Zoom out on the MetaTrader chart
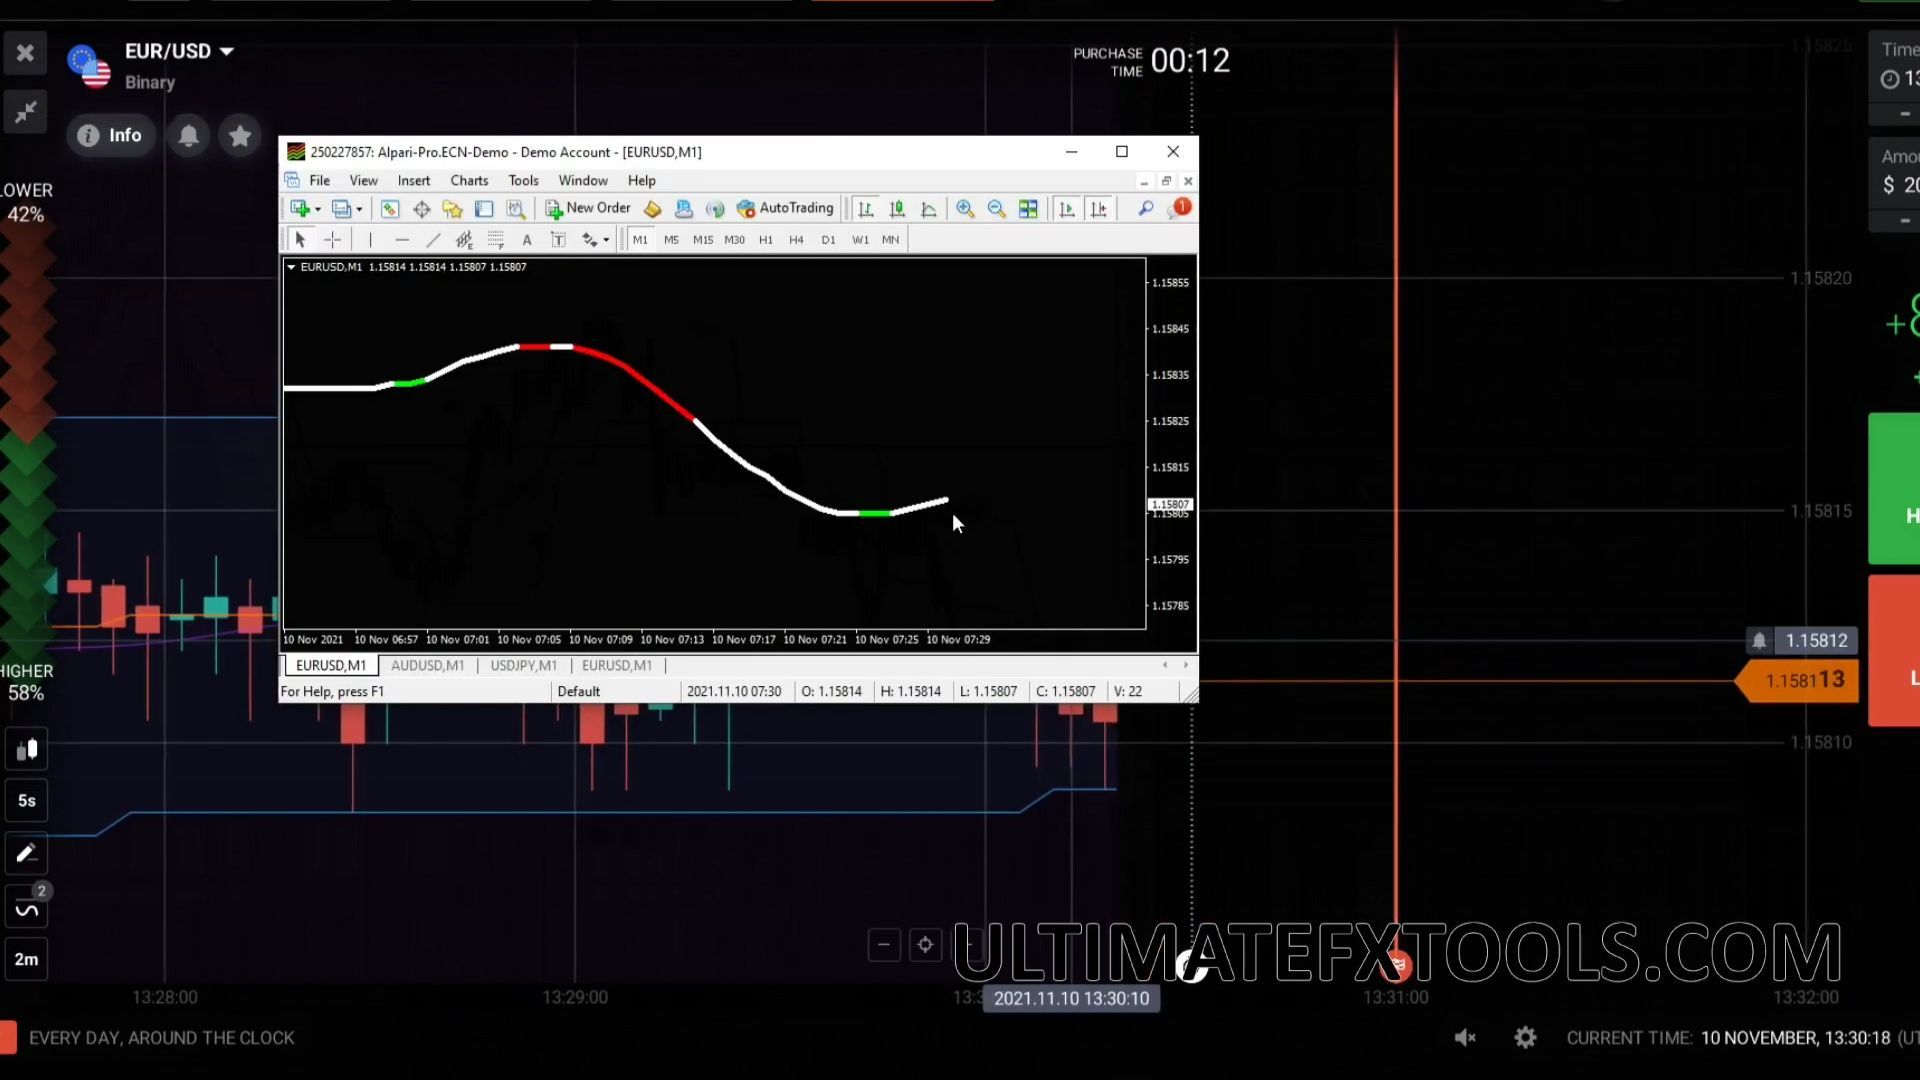Viewport: 1920px width, 1080px height. [x=996, y=208]
